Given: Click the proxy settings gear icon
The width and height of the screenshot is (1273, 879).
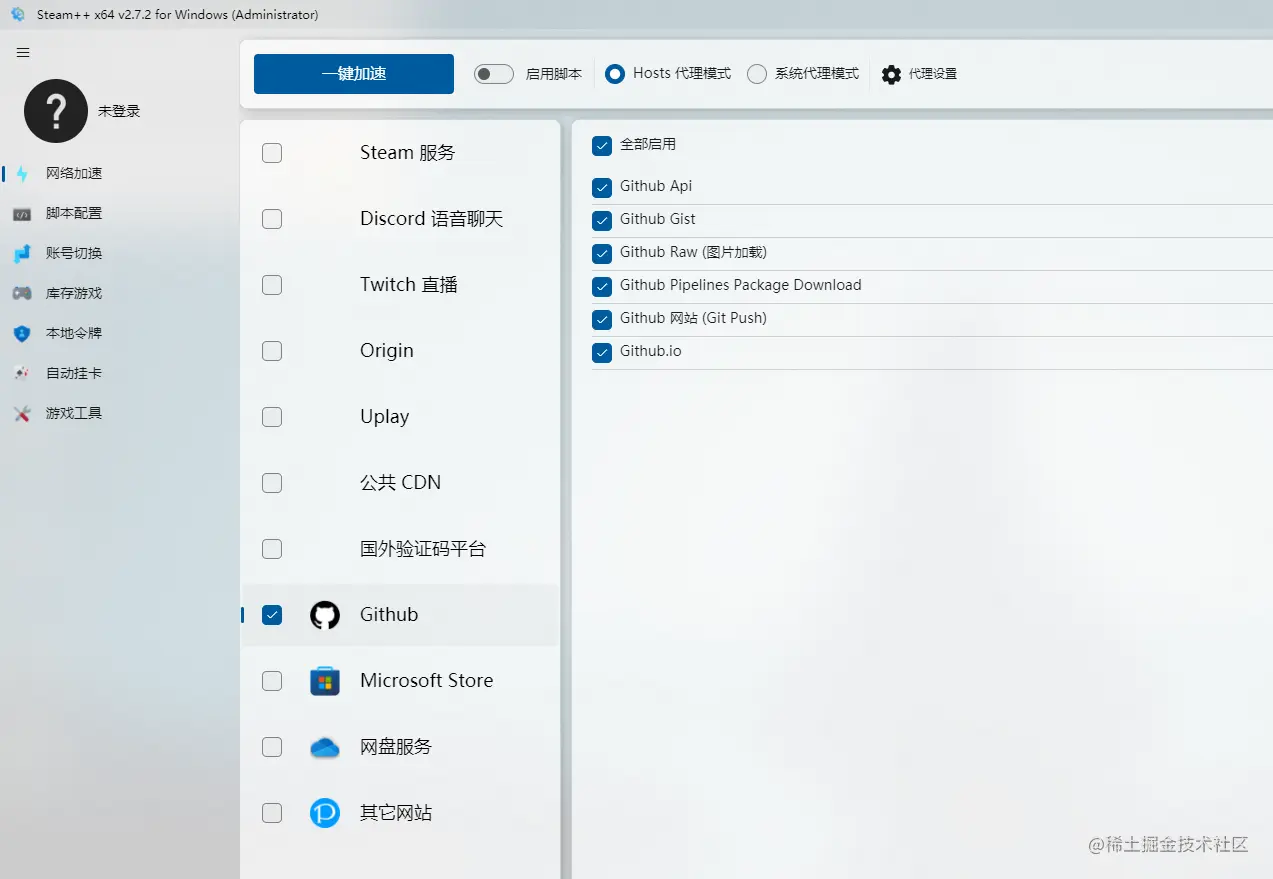Looking at the screenshot, I should point(891,74).
